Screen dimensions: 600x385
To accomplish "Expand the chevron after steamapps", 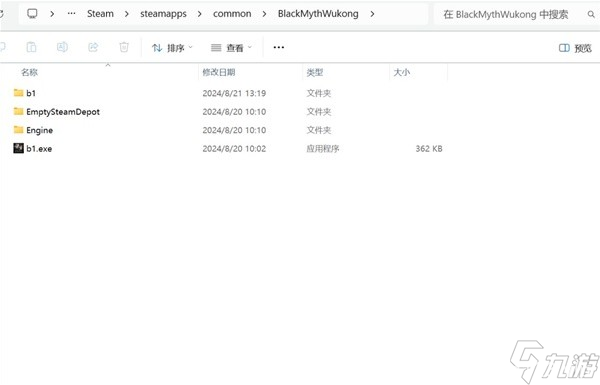I will pos(199,14).
